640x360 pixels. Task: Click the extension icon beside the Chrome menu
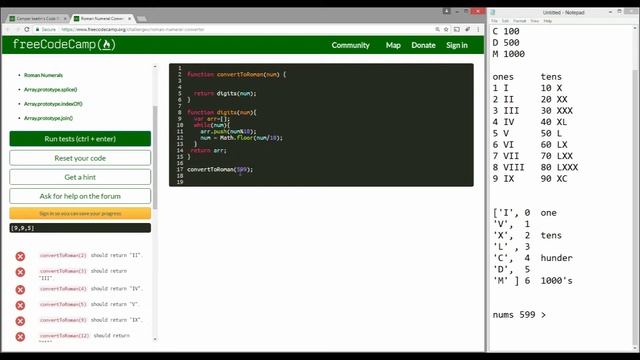pyautogui.click(x=468, y=29)
